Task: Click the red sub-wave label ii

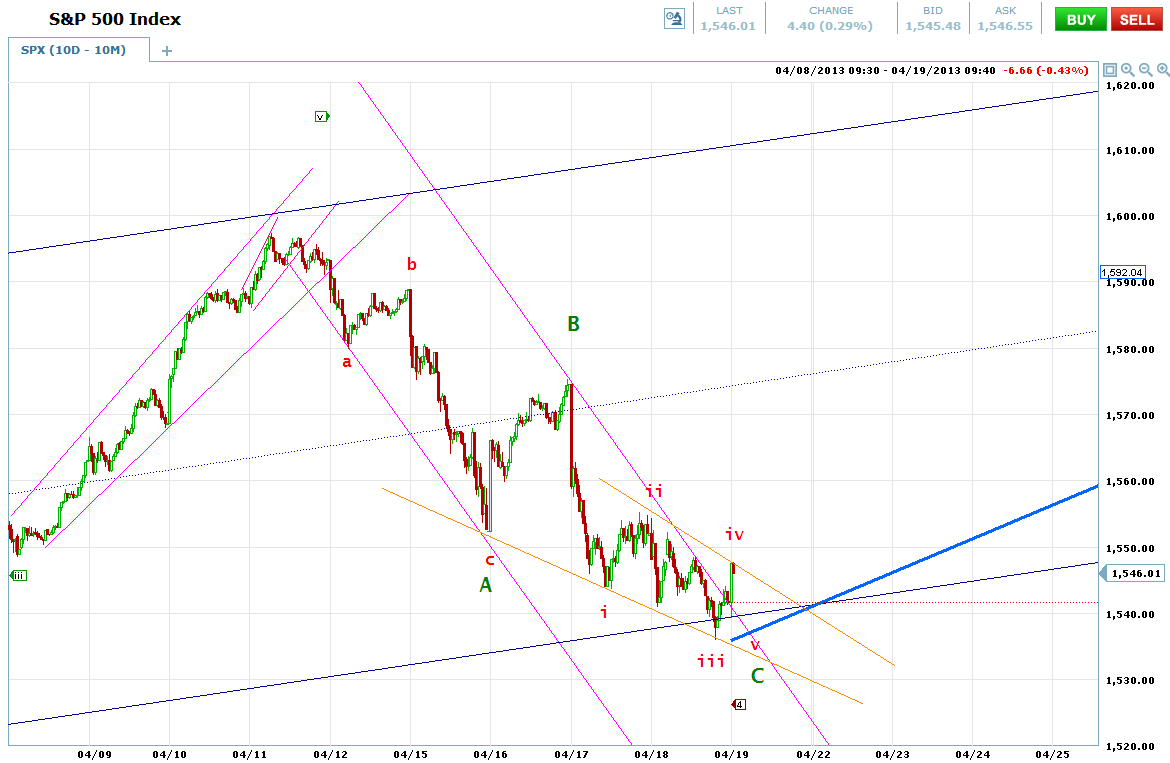Action: 654,491
